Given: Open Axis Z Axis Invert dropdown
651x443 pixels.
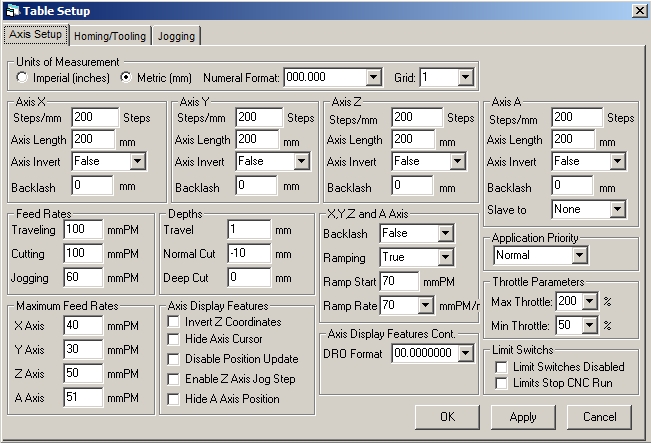Looking at the screenshot, I should click(458, 161).
